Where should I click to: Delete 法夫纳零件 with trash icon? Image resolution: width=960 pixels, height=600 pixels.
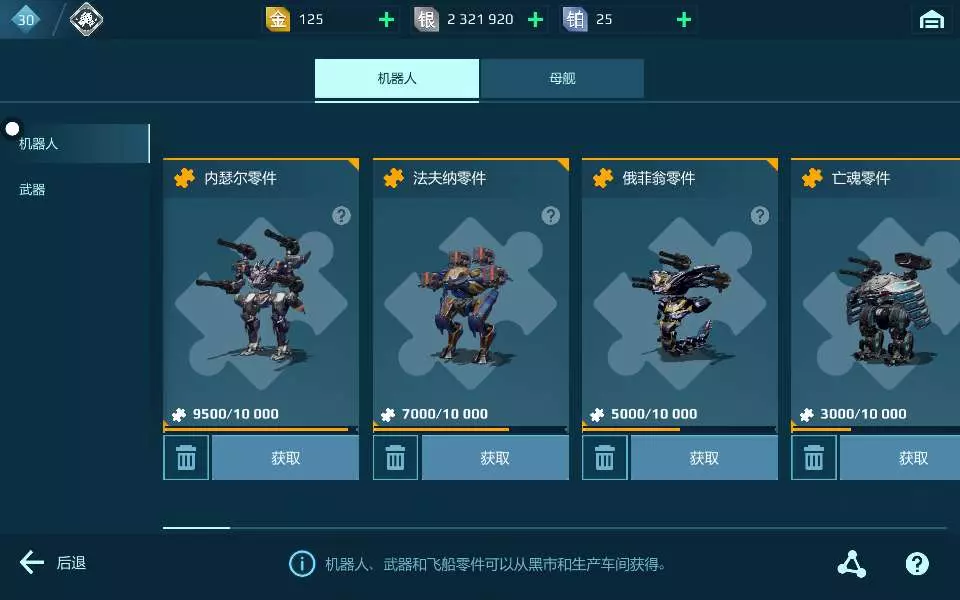pos(396,457)
